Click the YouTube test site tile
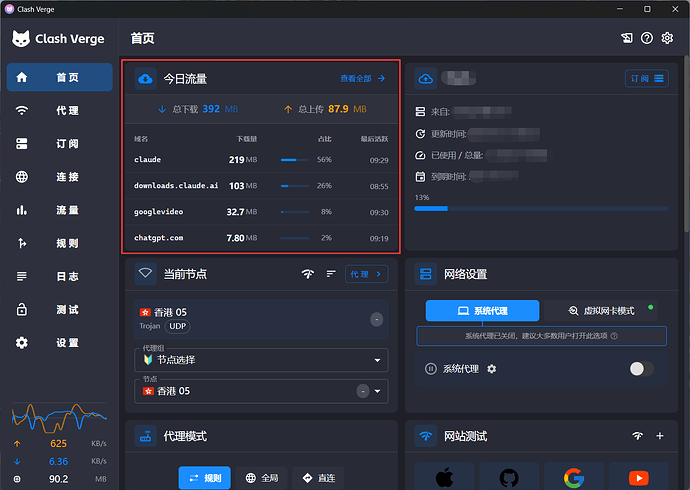Viewport: 690px width, 490px height. coord(639,476)
